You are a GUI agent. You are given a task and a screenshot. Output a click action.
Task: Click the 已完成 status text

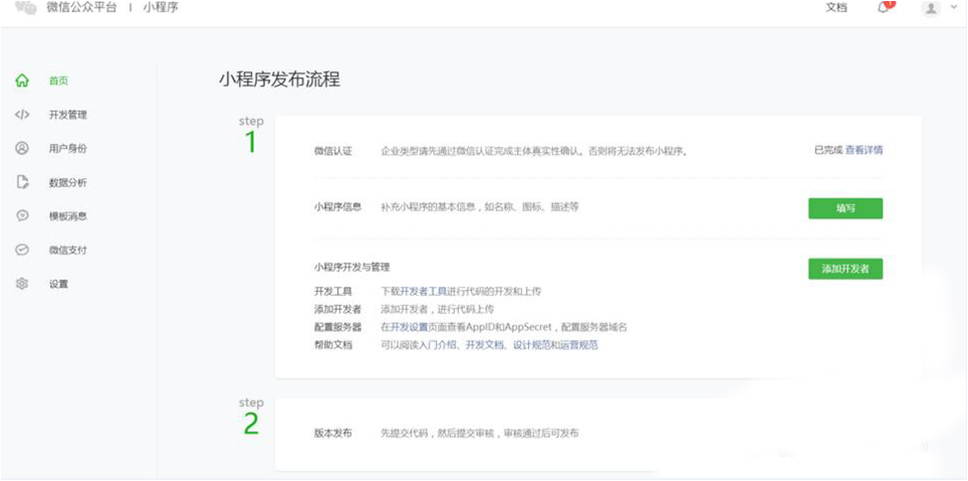coord(828,150)
